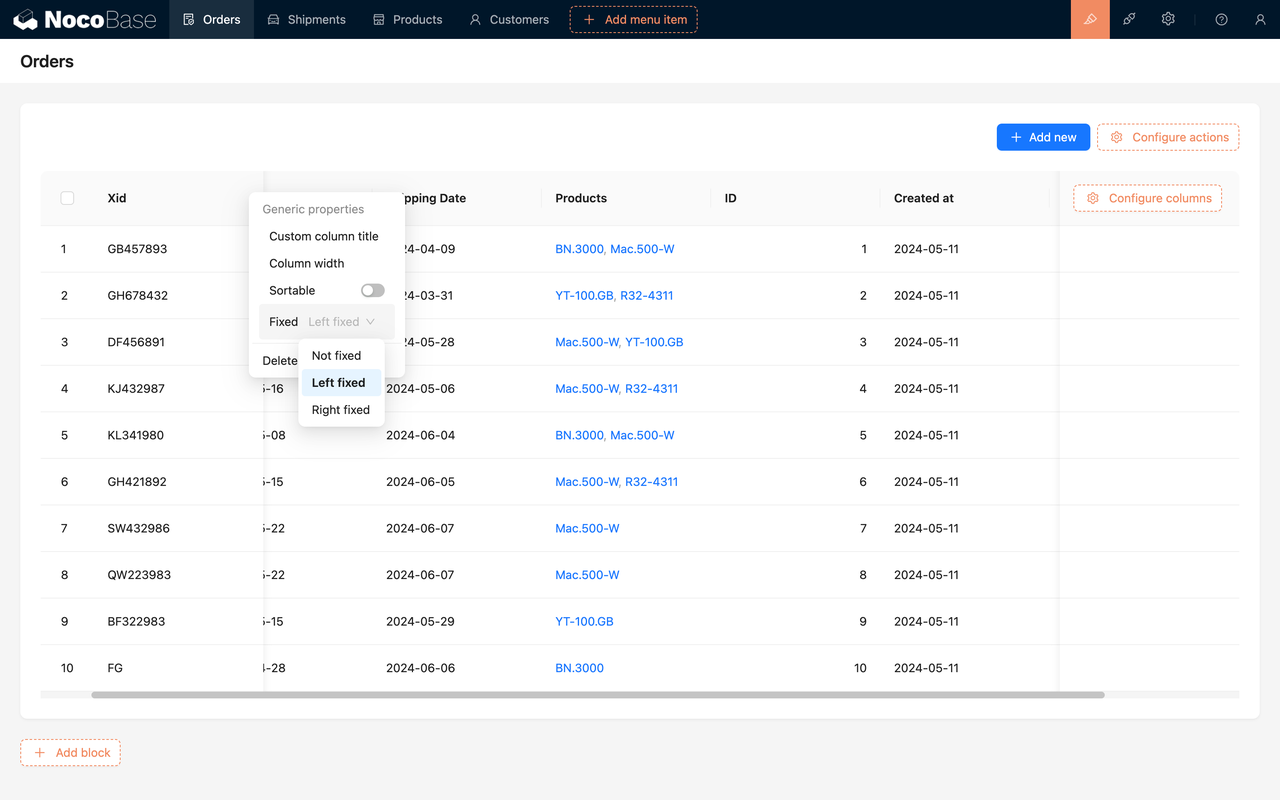Open the user profile icon
This screenshot has width=1280, height=800.
pos(1261,19)
